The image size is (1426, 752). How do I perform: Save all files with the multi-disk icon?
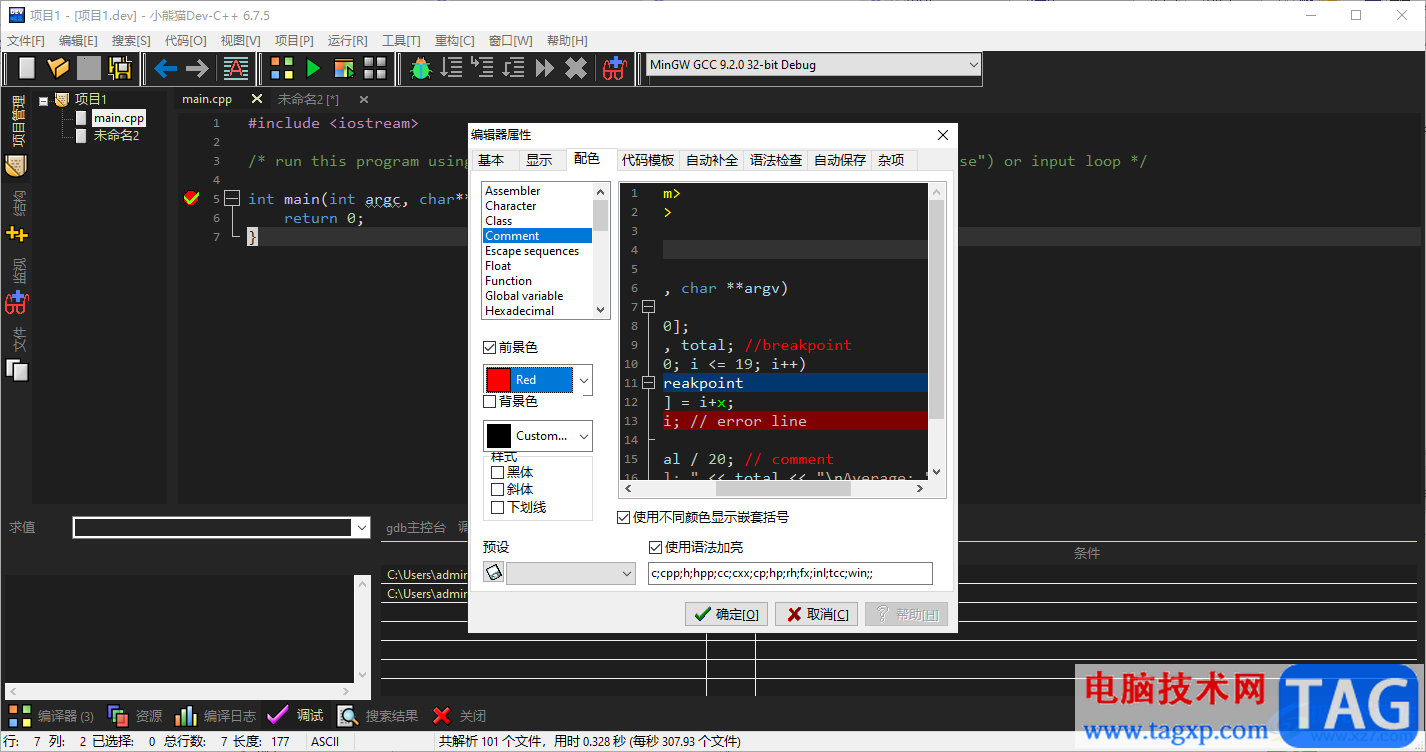pyautogui.click(x=121, y=68)
